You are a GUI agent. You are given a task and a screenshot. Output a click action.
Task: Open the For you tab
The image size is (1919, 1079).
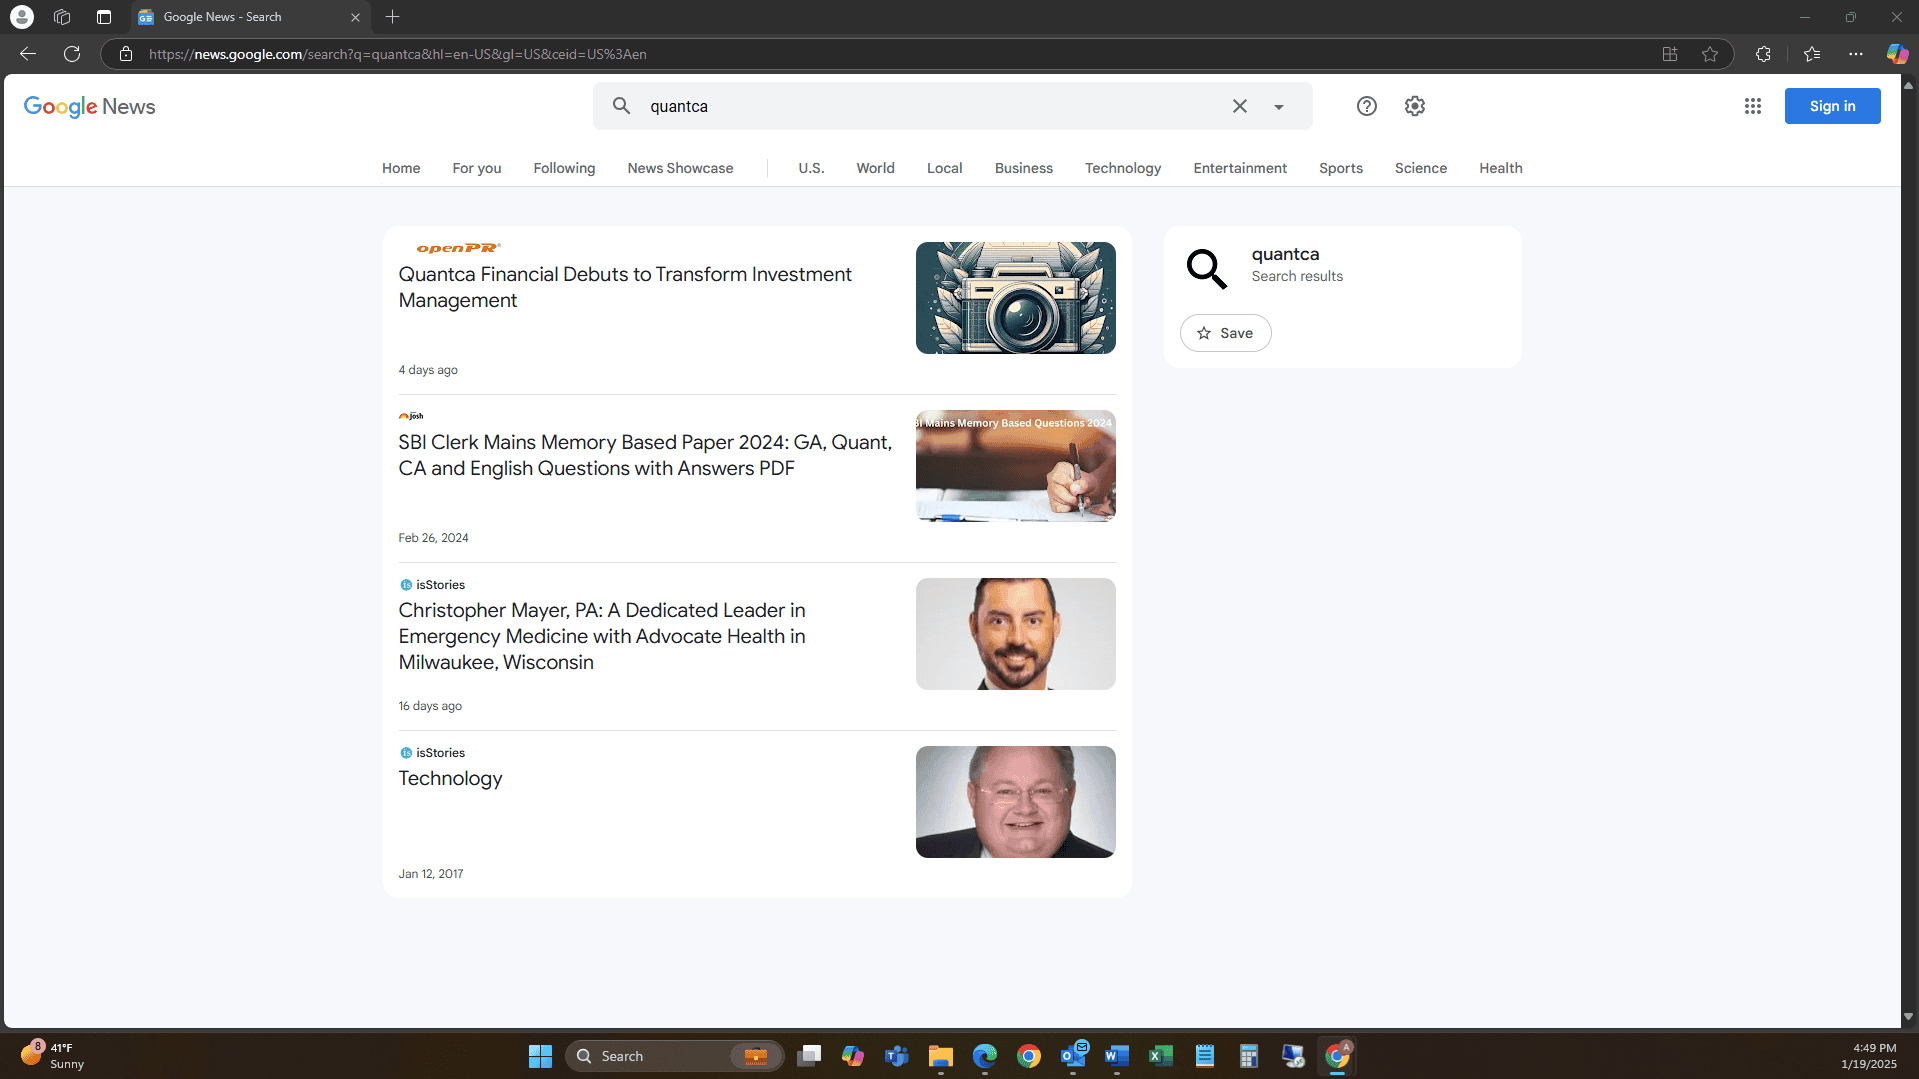pyautogui.click(x=477, y=168)
